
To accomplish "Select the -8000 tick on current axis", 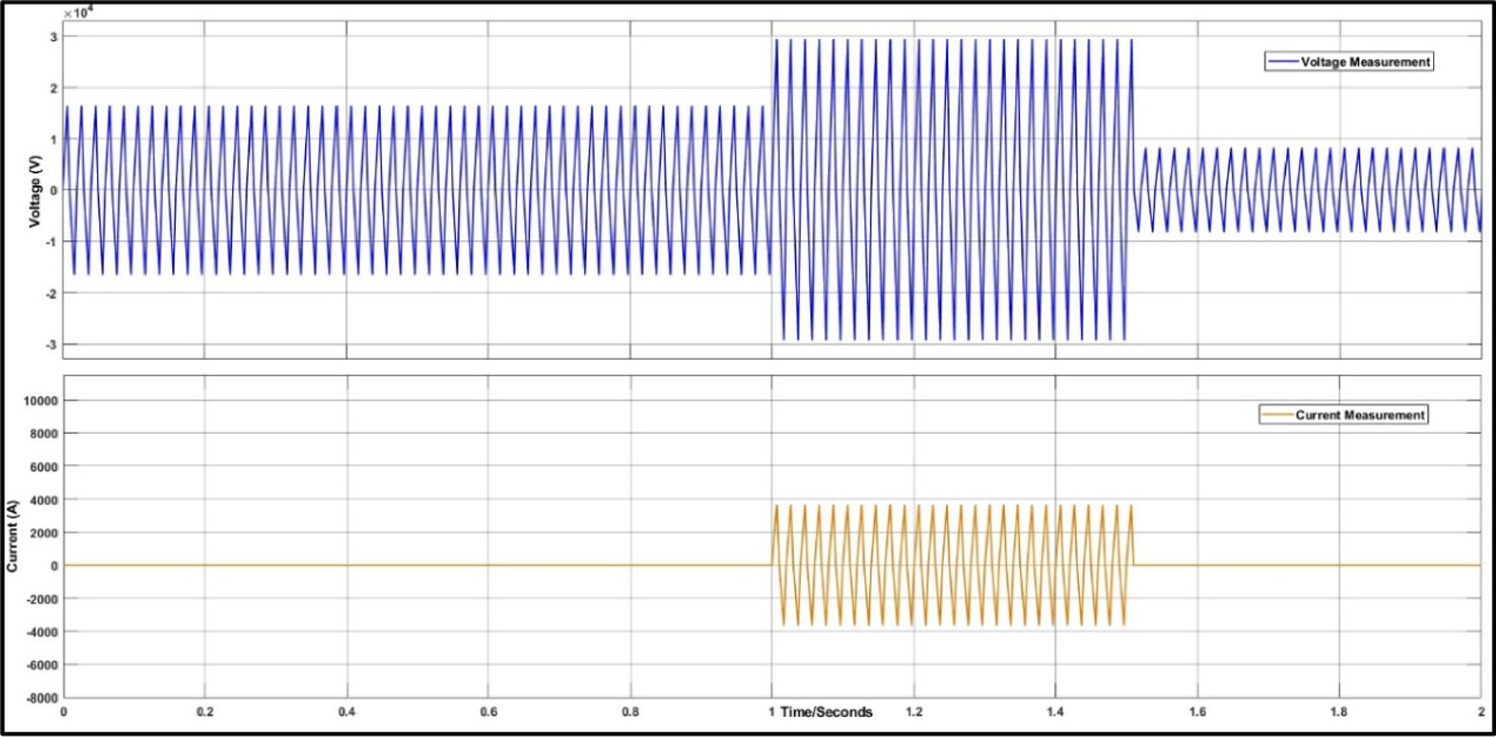I will [44, 697].
